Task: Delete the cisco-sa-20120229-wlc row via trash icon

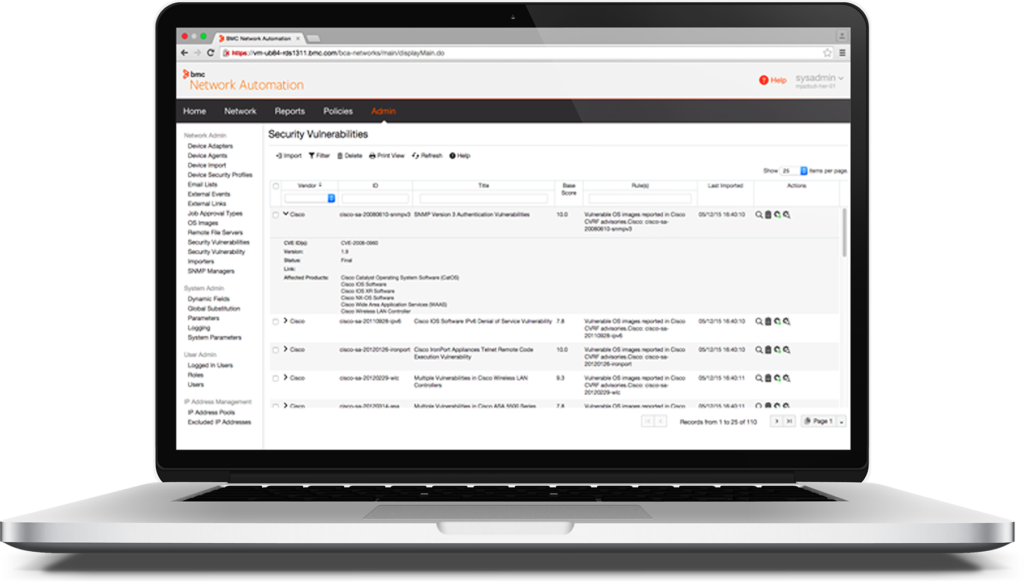Action: tap(768, 378)
